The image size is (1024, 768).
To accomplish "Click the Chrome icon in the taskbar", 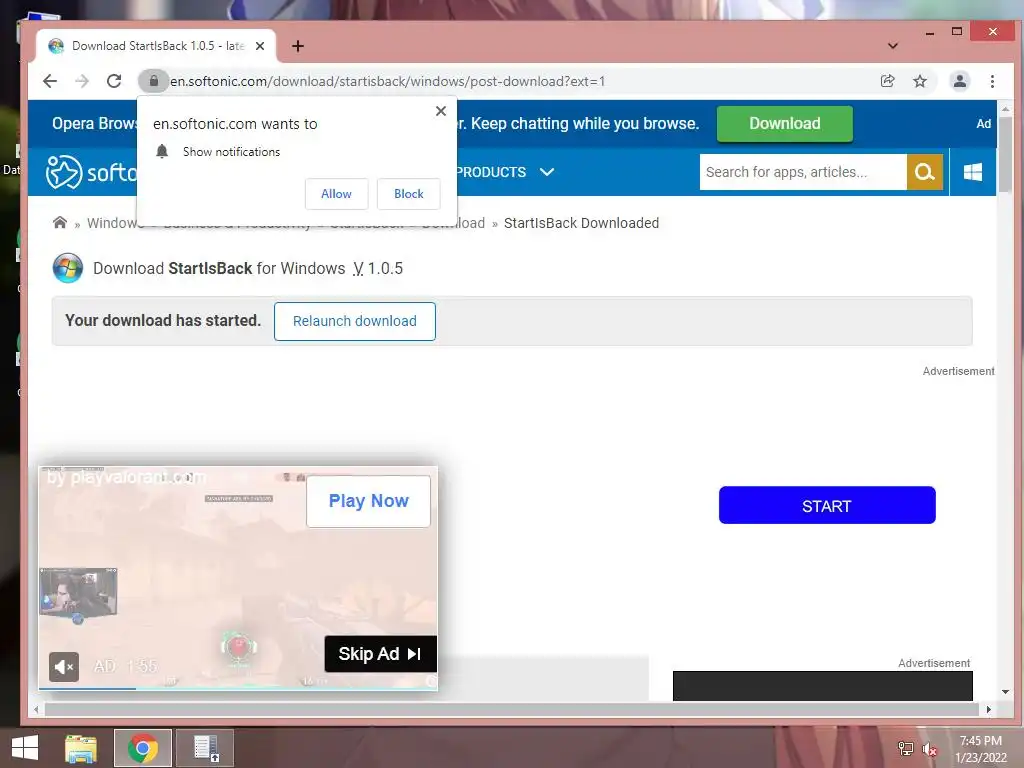I will (143, 748).
